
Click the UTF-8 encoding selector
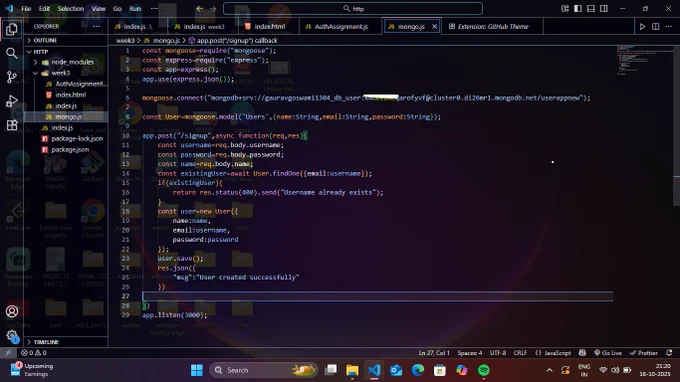[x=498, y=353]
